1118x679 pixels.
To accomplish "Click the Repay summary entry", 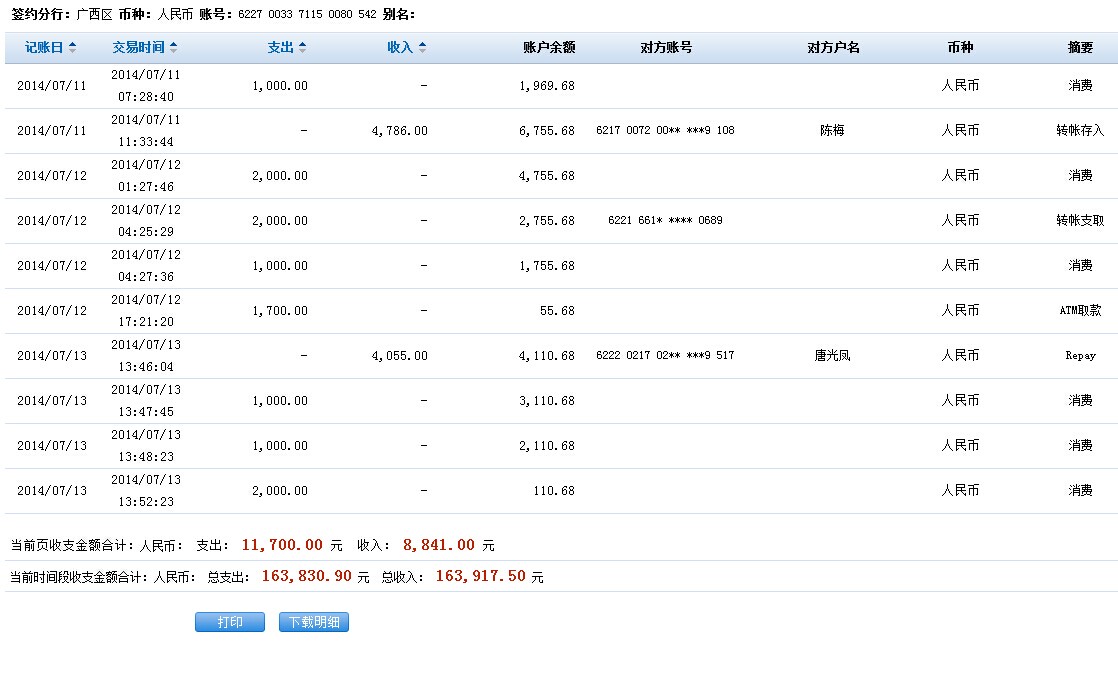I will click(1080, 355).
